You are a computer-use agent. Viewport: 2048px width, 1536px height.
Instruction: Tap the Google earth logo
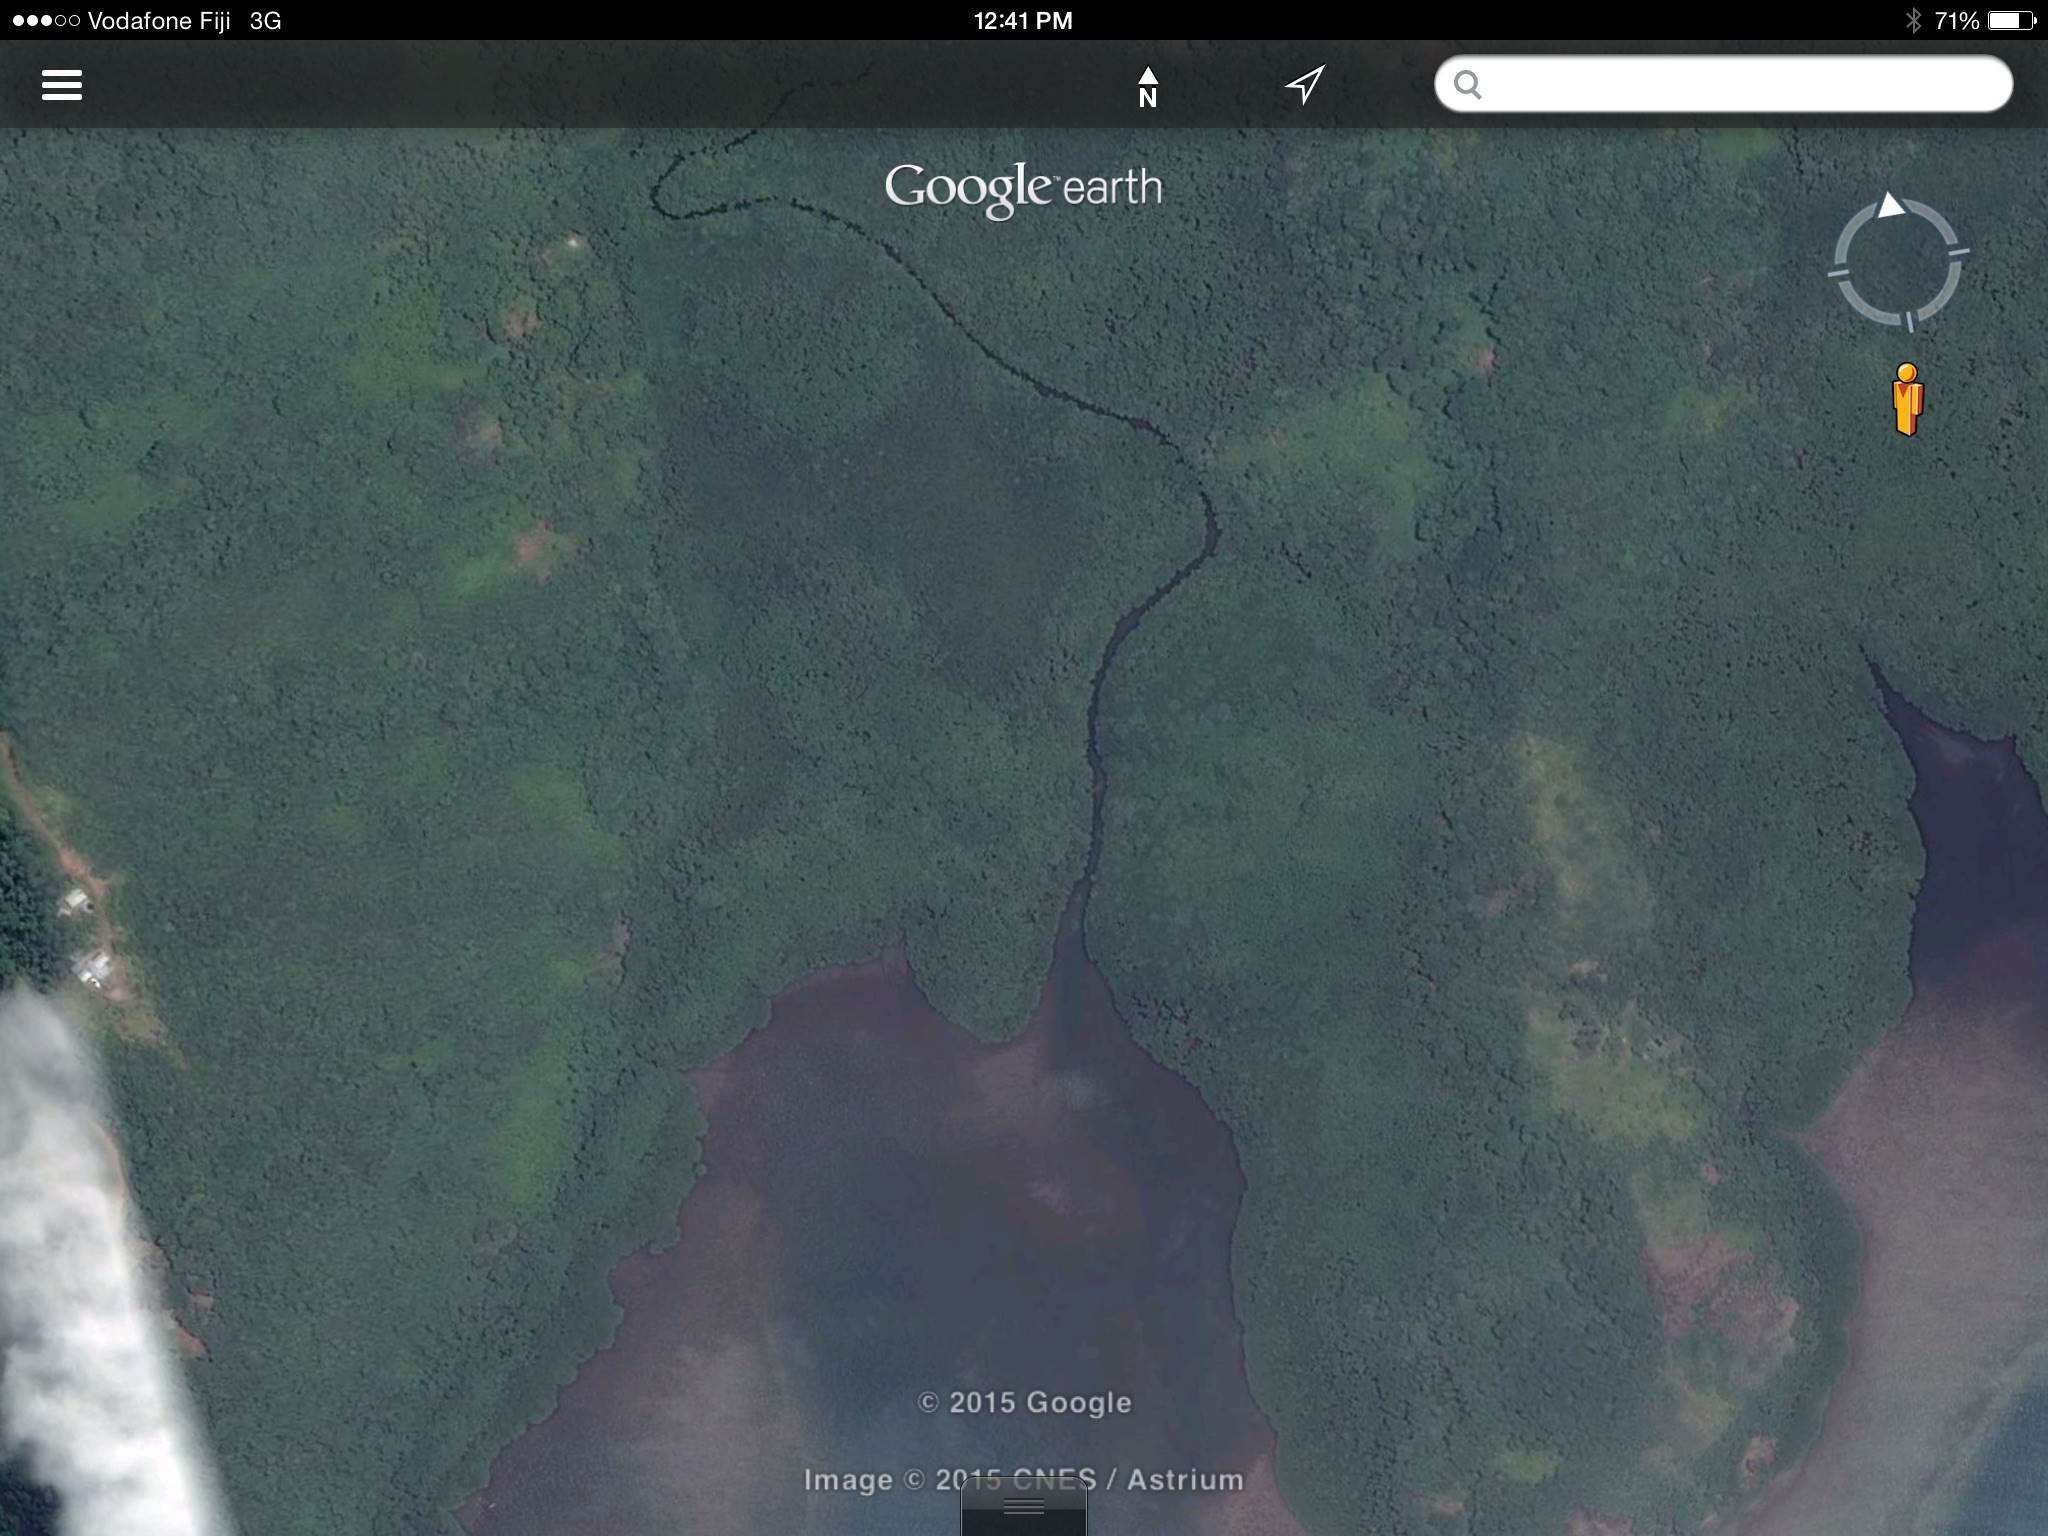tap(1023, 188)
